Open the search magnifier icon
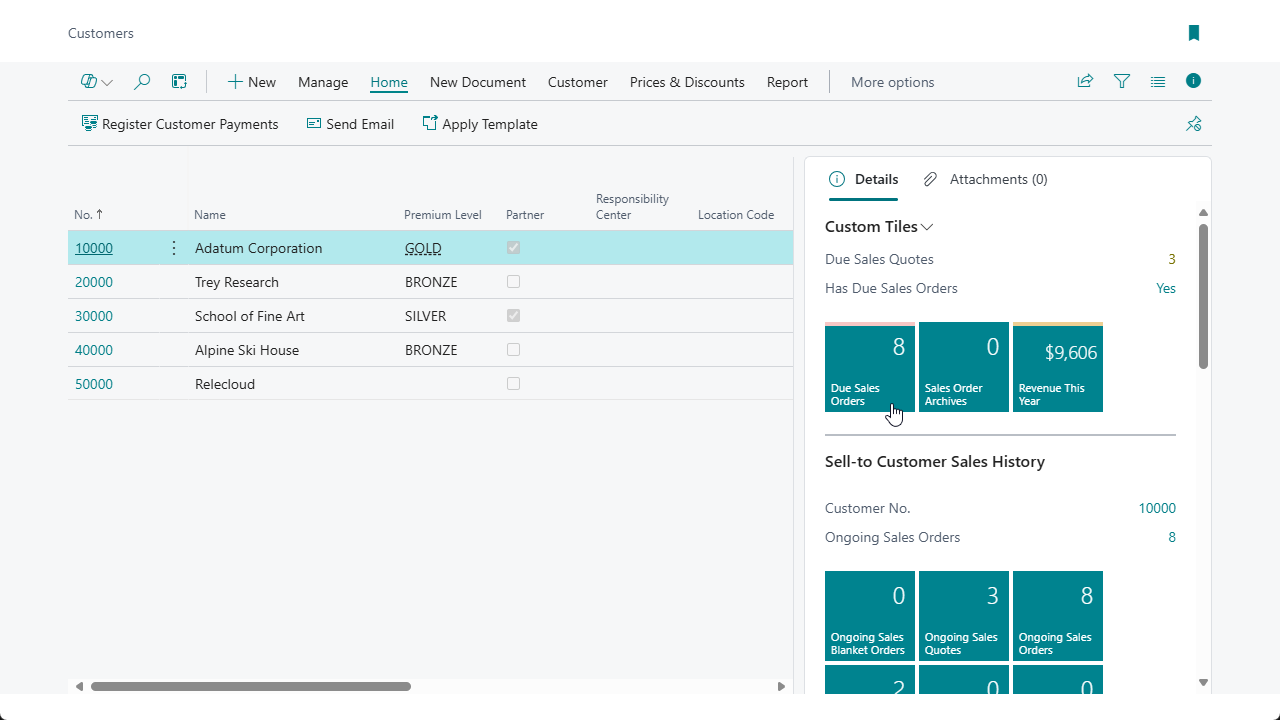Viewport: 1280px width, 720px height. (142, 82)
